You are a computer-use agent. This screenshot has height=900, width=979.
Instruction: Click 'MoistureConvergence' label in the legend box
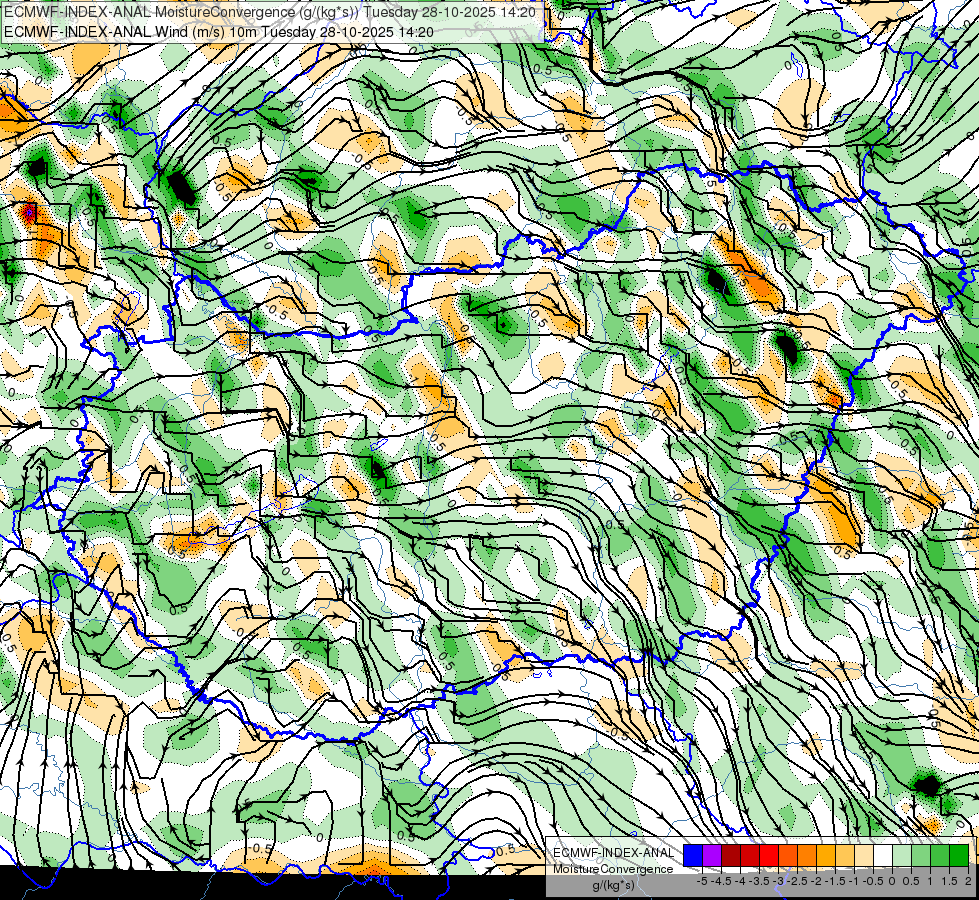pyautogui.click(x=613, y=869)
